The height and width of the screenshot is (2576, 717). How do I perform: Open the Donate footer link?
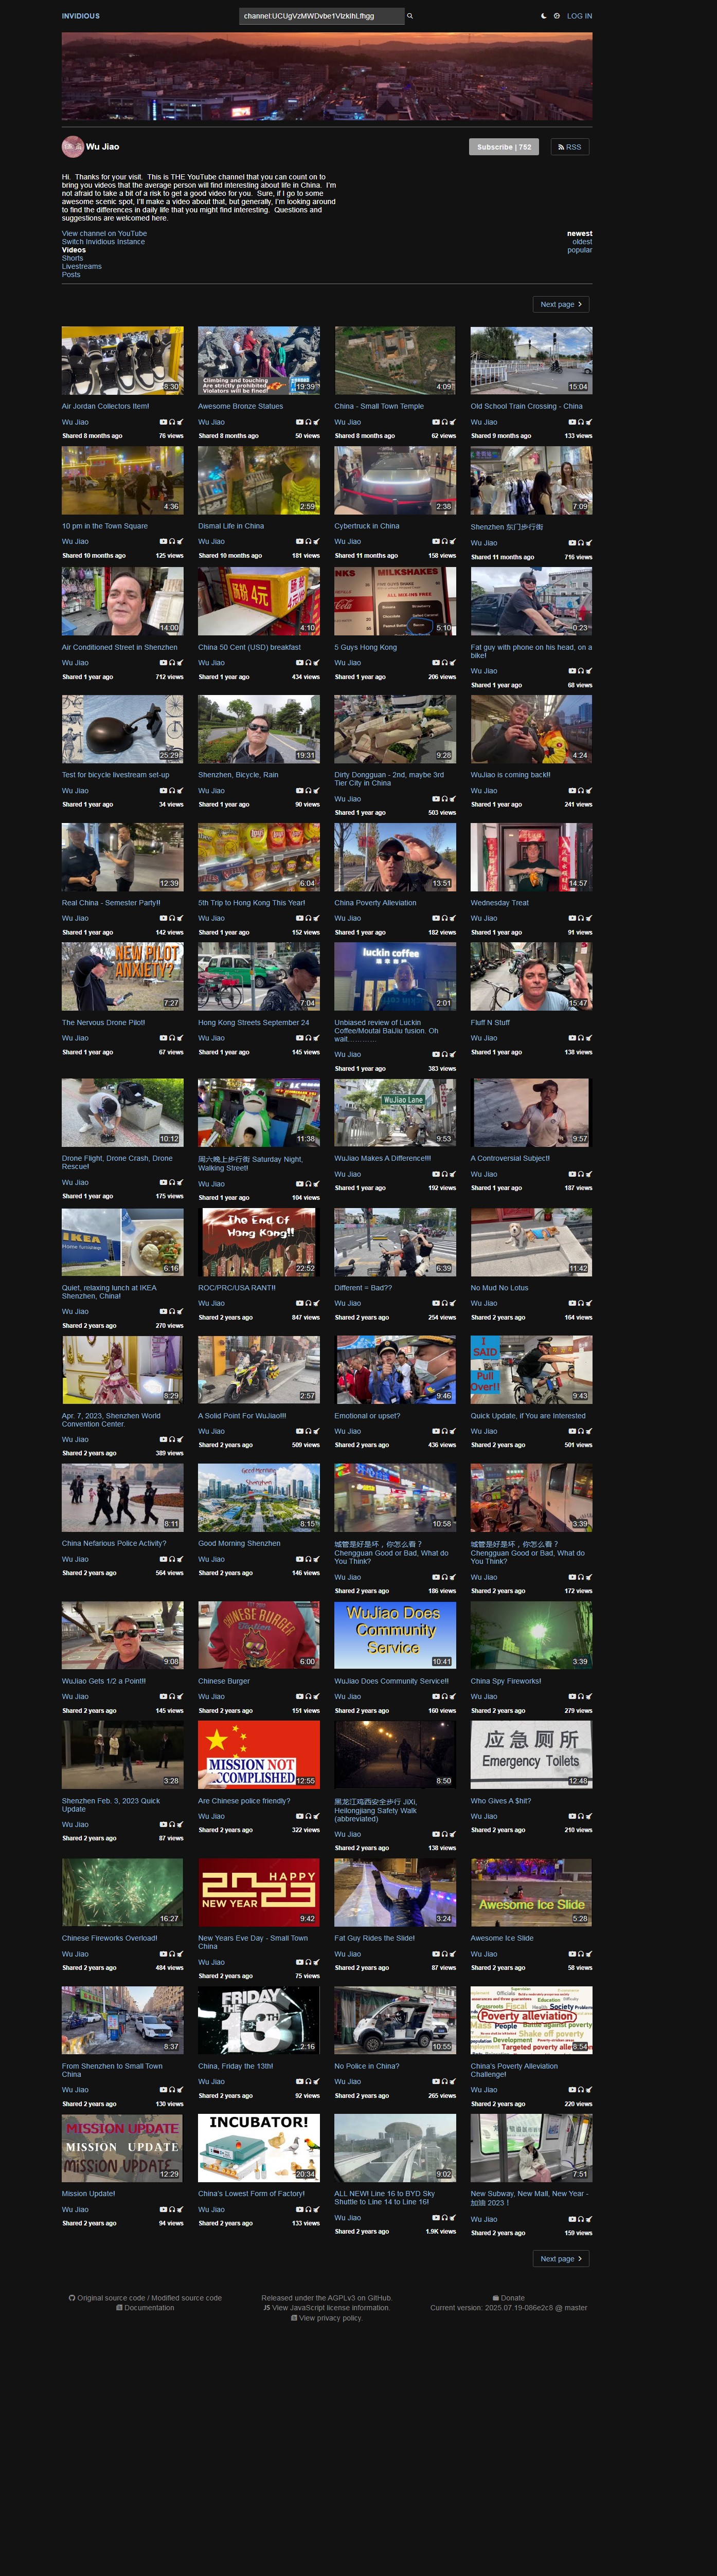pyautogui.click(x=509, y=2298)
